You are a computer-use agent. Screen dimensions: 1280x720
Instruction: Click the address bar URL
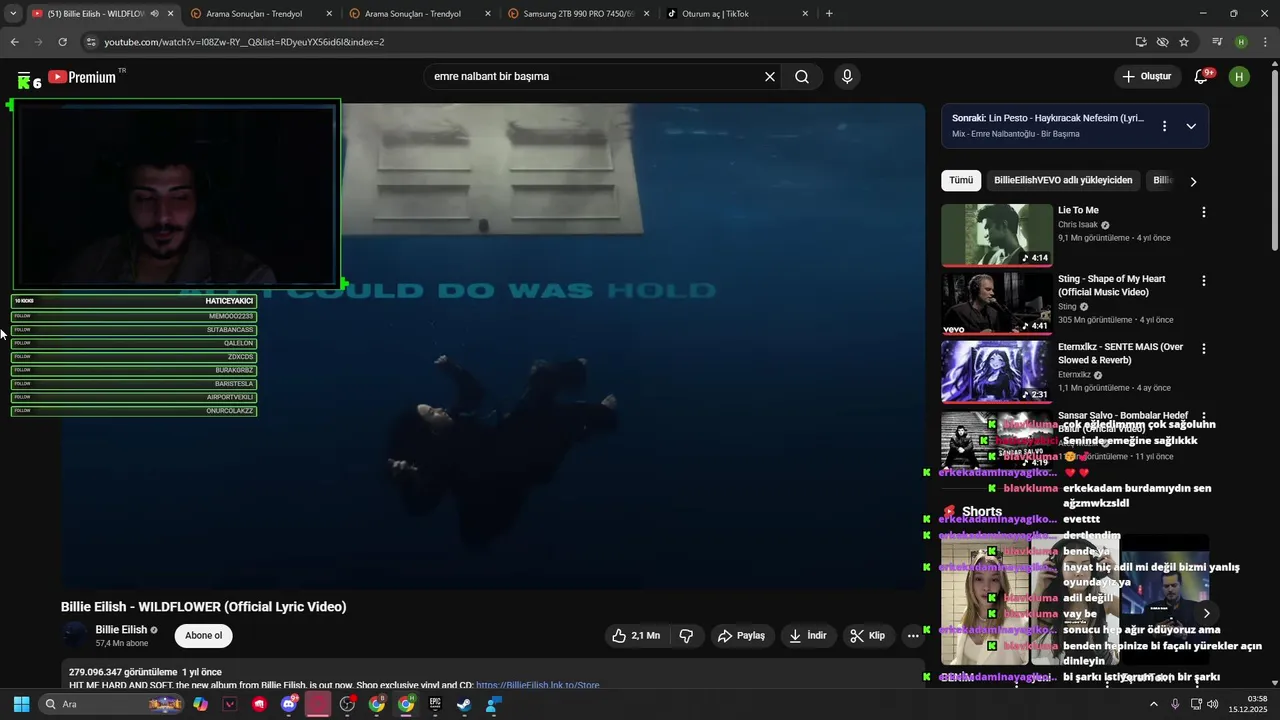point(244,42)
